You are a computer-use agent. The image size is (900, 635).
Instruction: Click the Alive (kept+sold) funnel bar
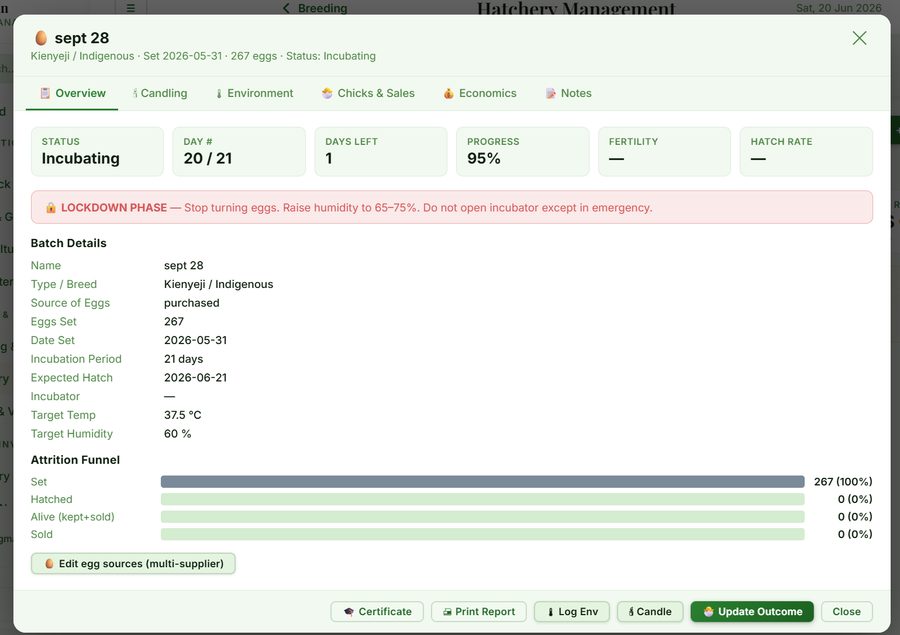[x=482, y=517]
